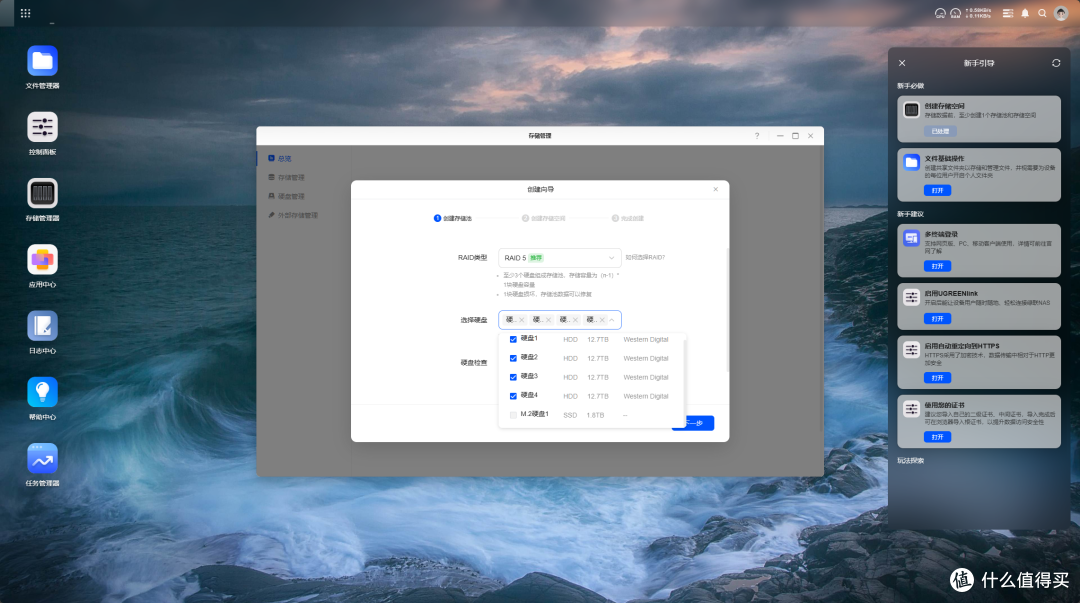Screen dimensions: 1080x603
Task: Open the 如何选择RAID? help link
Action: tap(645, 258)
